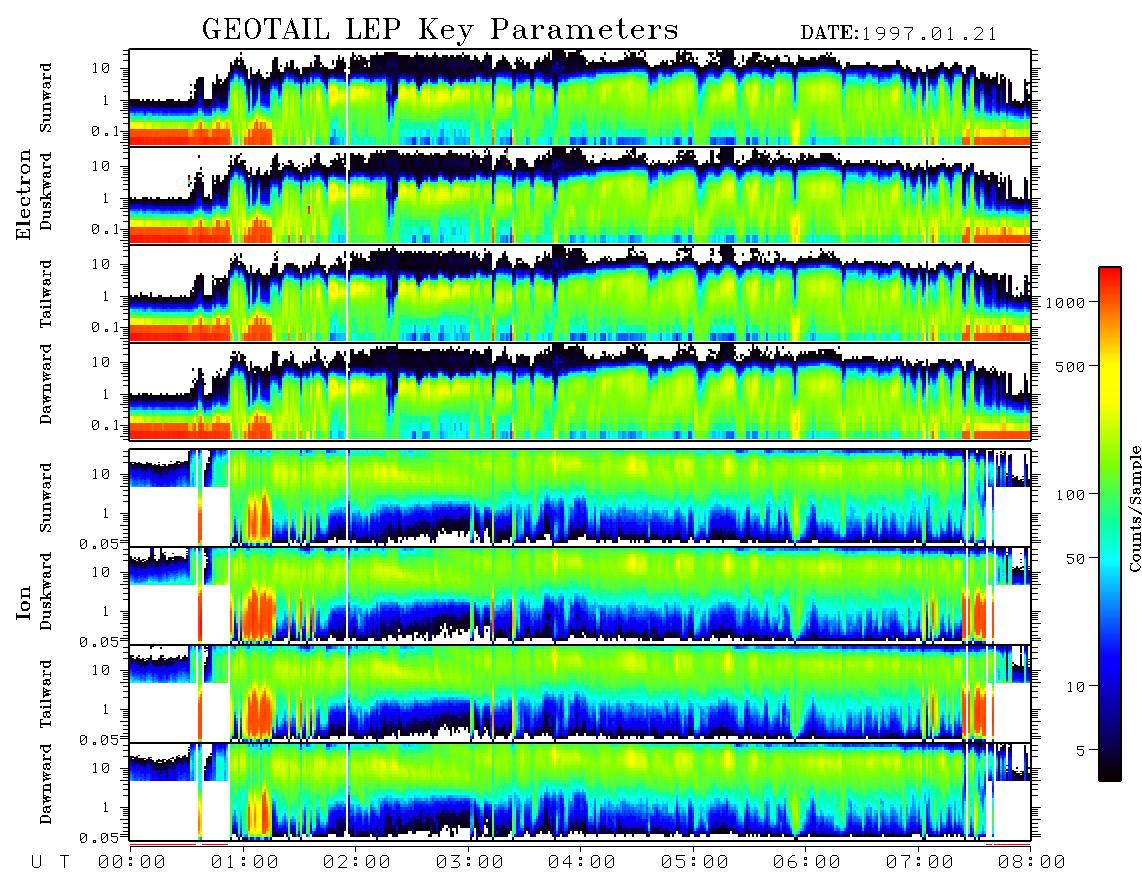
Task: Click the Electron Sunward spectrogram panel
Action: click(580, 97)
